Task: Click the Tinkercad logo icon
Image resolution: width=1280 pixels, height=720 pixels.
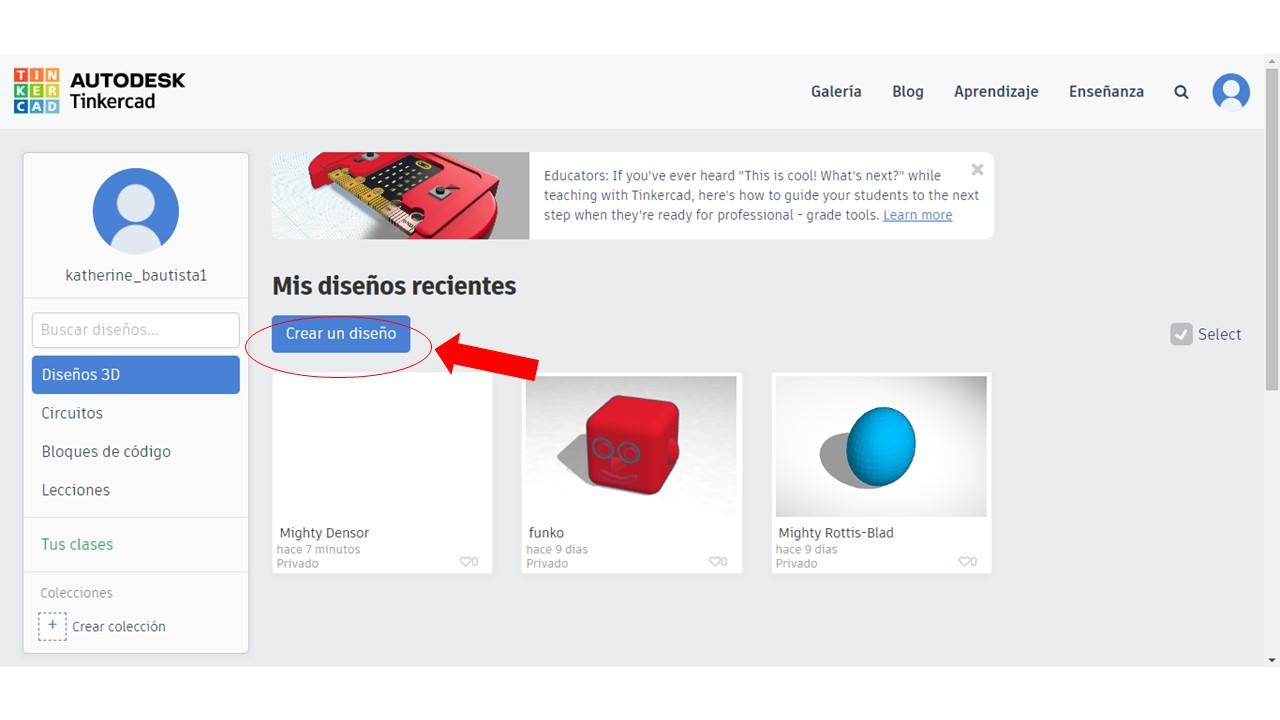Action: click(36, 91)
